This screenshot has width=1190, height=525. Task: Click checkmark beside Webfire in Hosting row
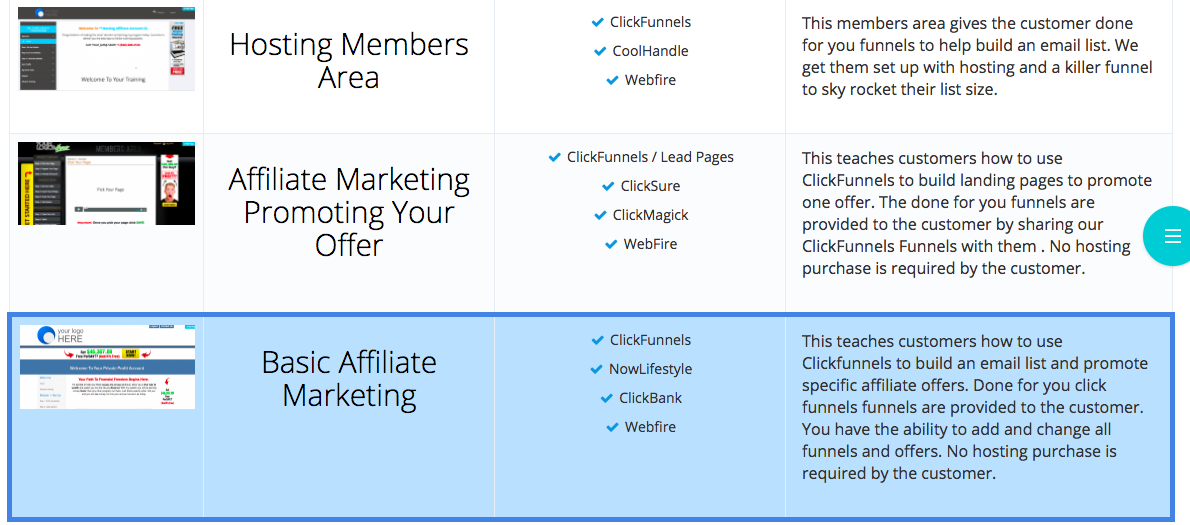point(612,80)
